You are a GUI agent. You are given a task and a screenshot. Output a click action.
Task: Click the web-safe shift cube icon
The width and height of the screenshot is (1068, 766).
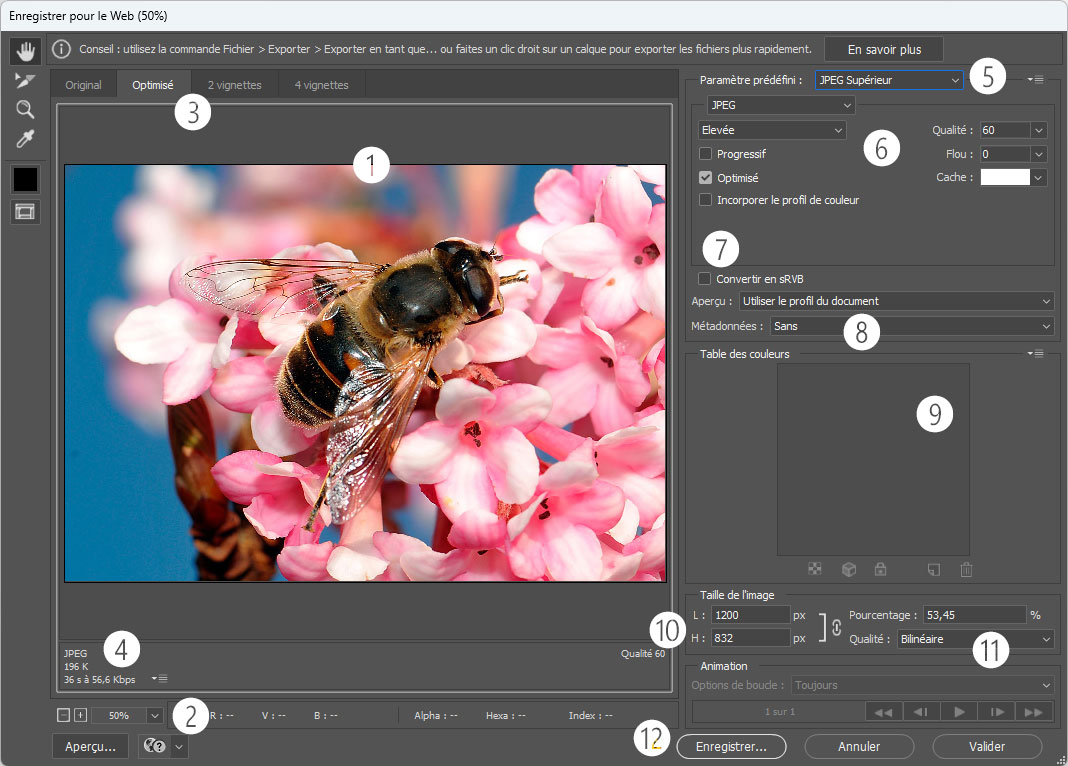tap(849, 569)
